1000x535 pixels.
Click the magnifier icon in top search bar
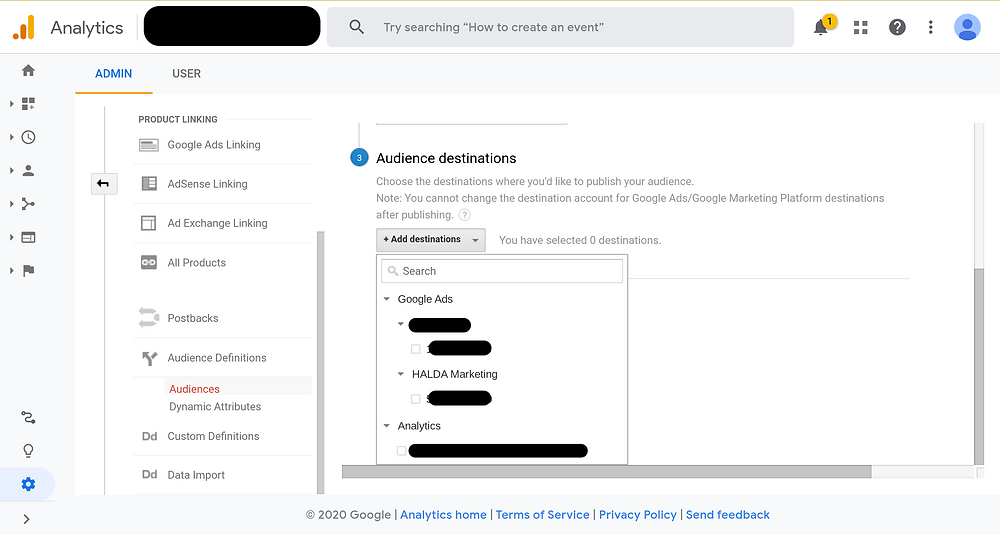[x=357, y=27]
